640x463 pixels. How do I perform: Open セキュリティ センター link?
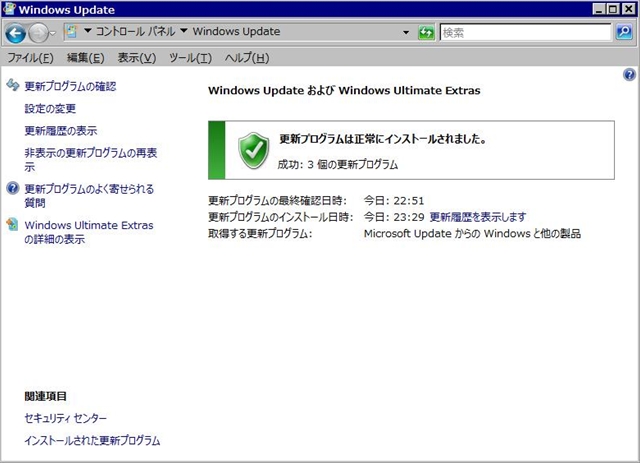(x=65, y=418)
